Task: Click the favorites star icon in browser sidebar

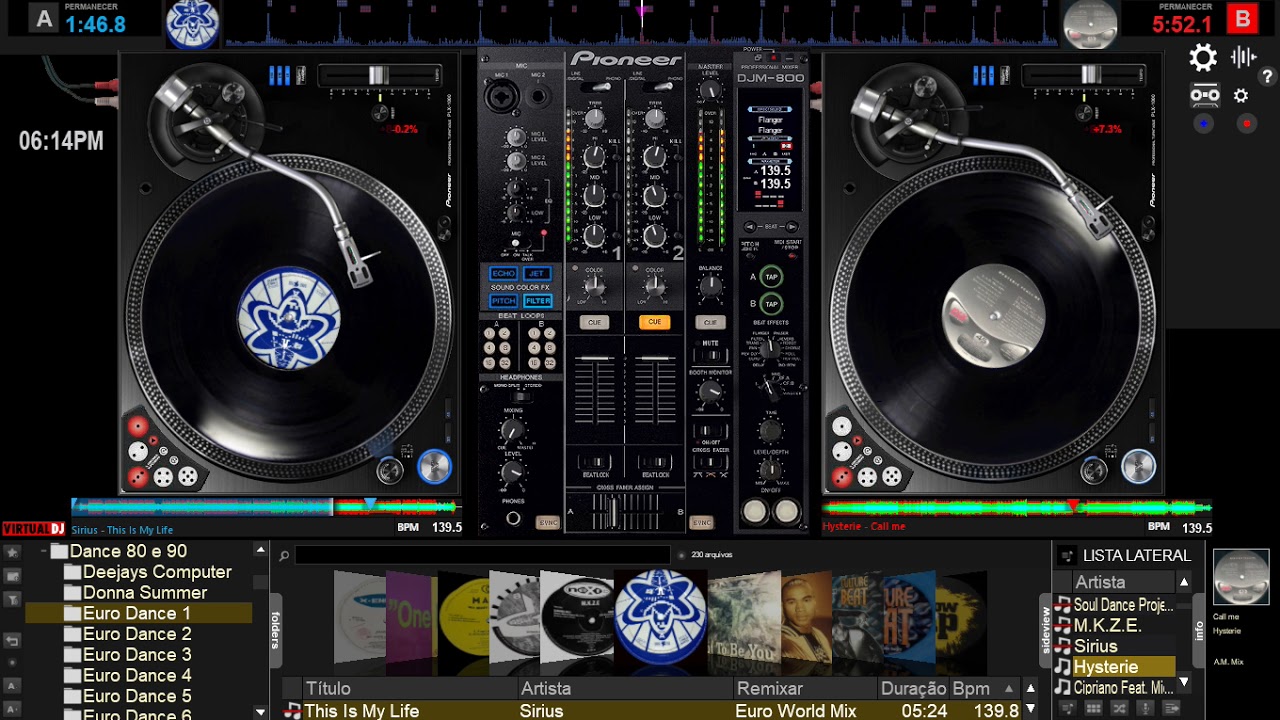Action: tap(12, 552)
